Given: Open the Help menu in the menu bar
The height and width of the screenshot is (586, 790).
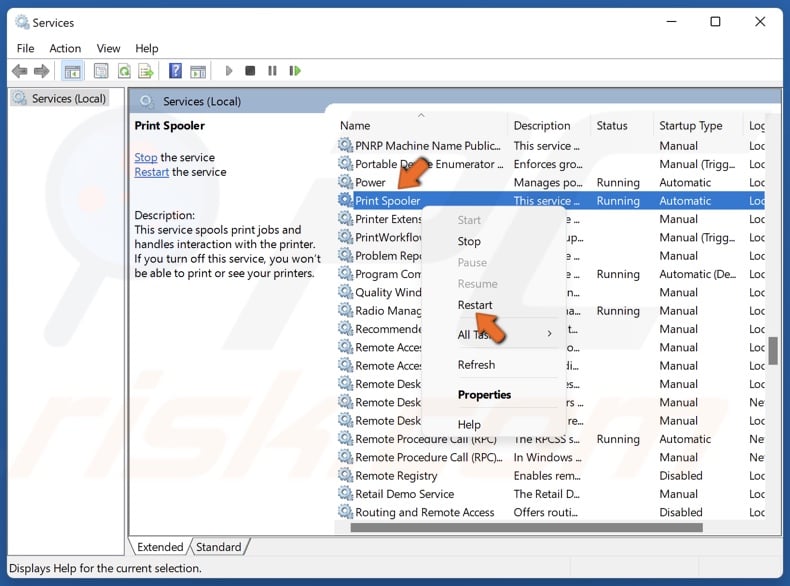Looking at the screenshot, I should (147, 48).
